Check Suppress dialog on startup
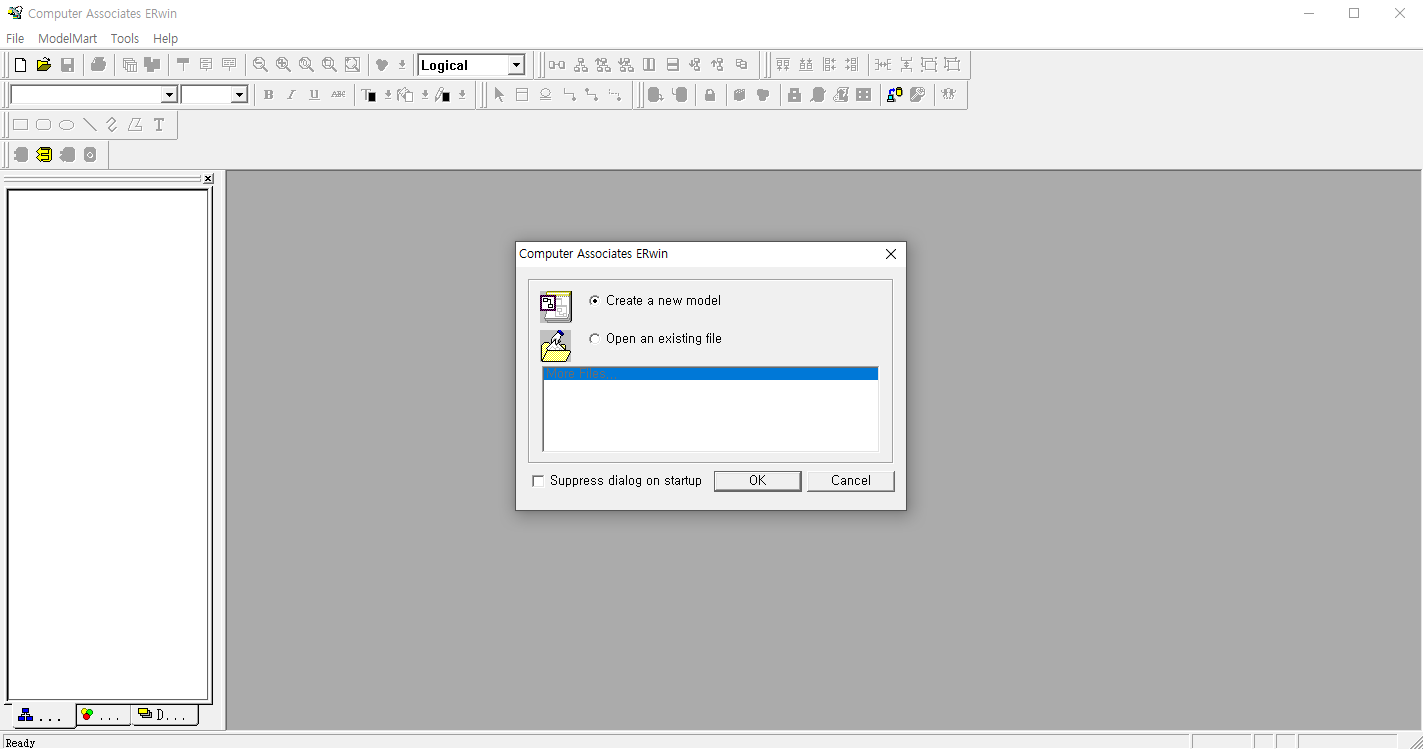This screenshot has height=749, width=1423. coord(539,481)
